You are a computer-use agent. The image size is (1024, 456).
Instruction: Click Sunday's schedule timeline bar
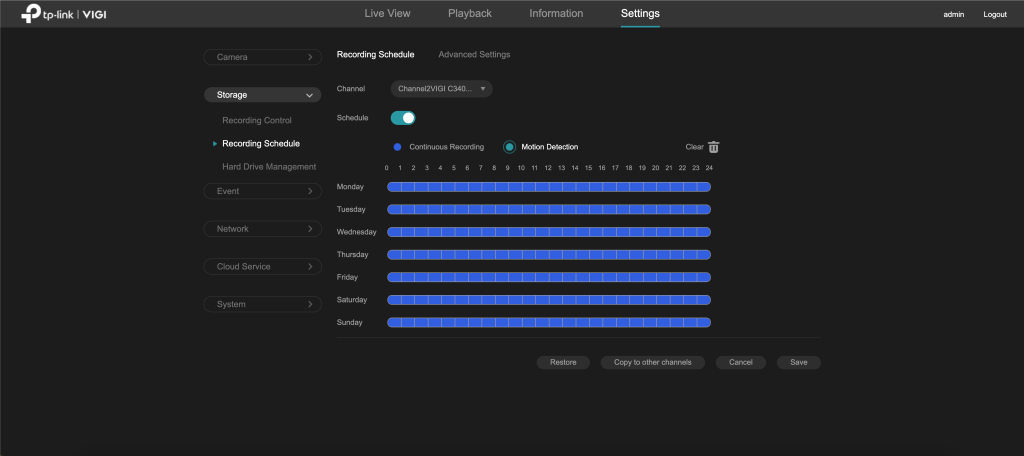tap(549, 323)
